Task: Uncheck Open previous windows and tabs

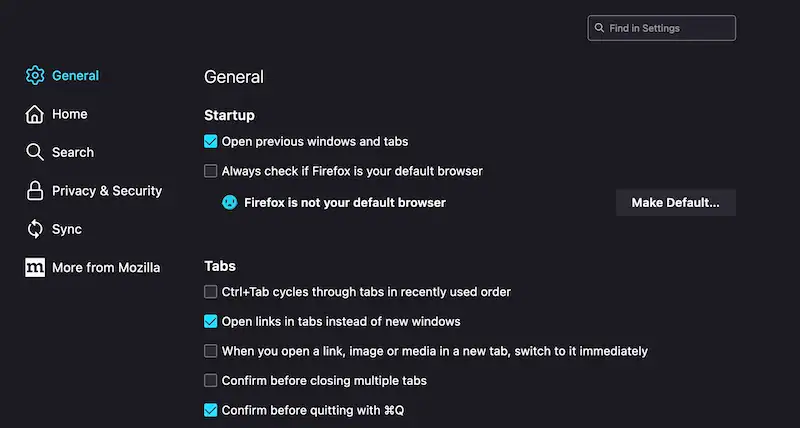Action: [x=211, y=142]
